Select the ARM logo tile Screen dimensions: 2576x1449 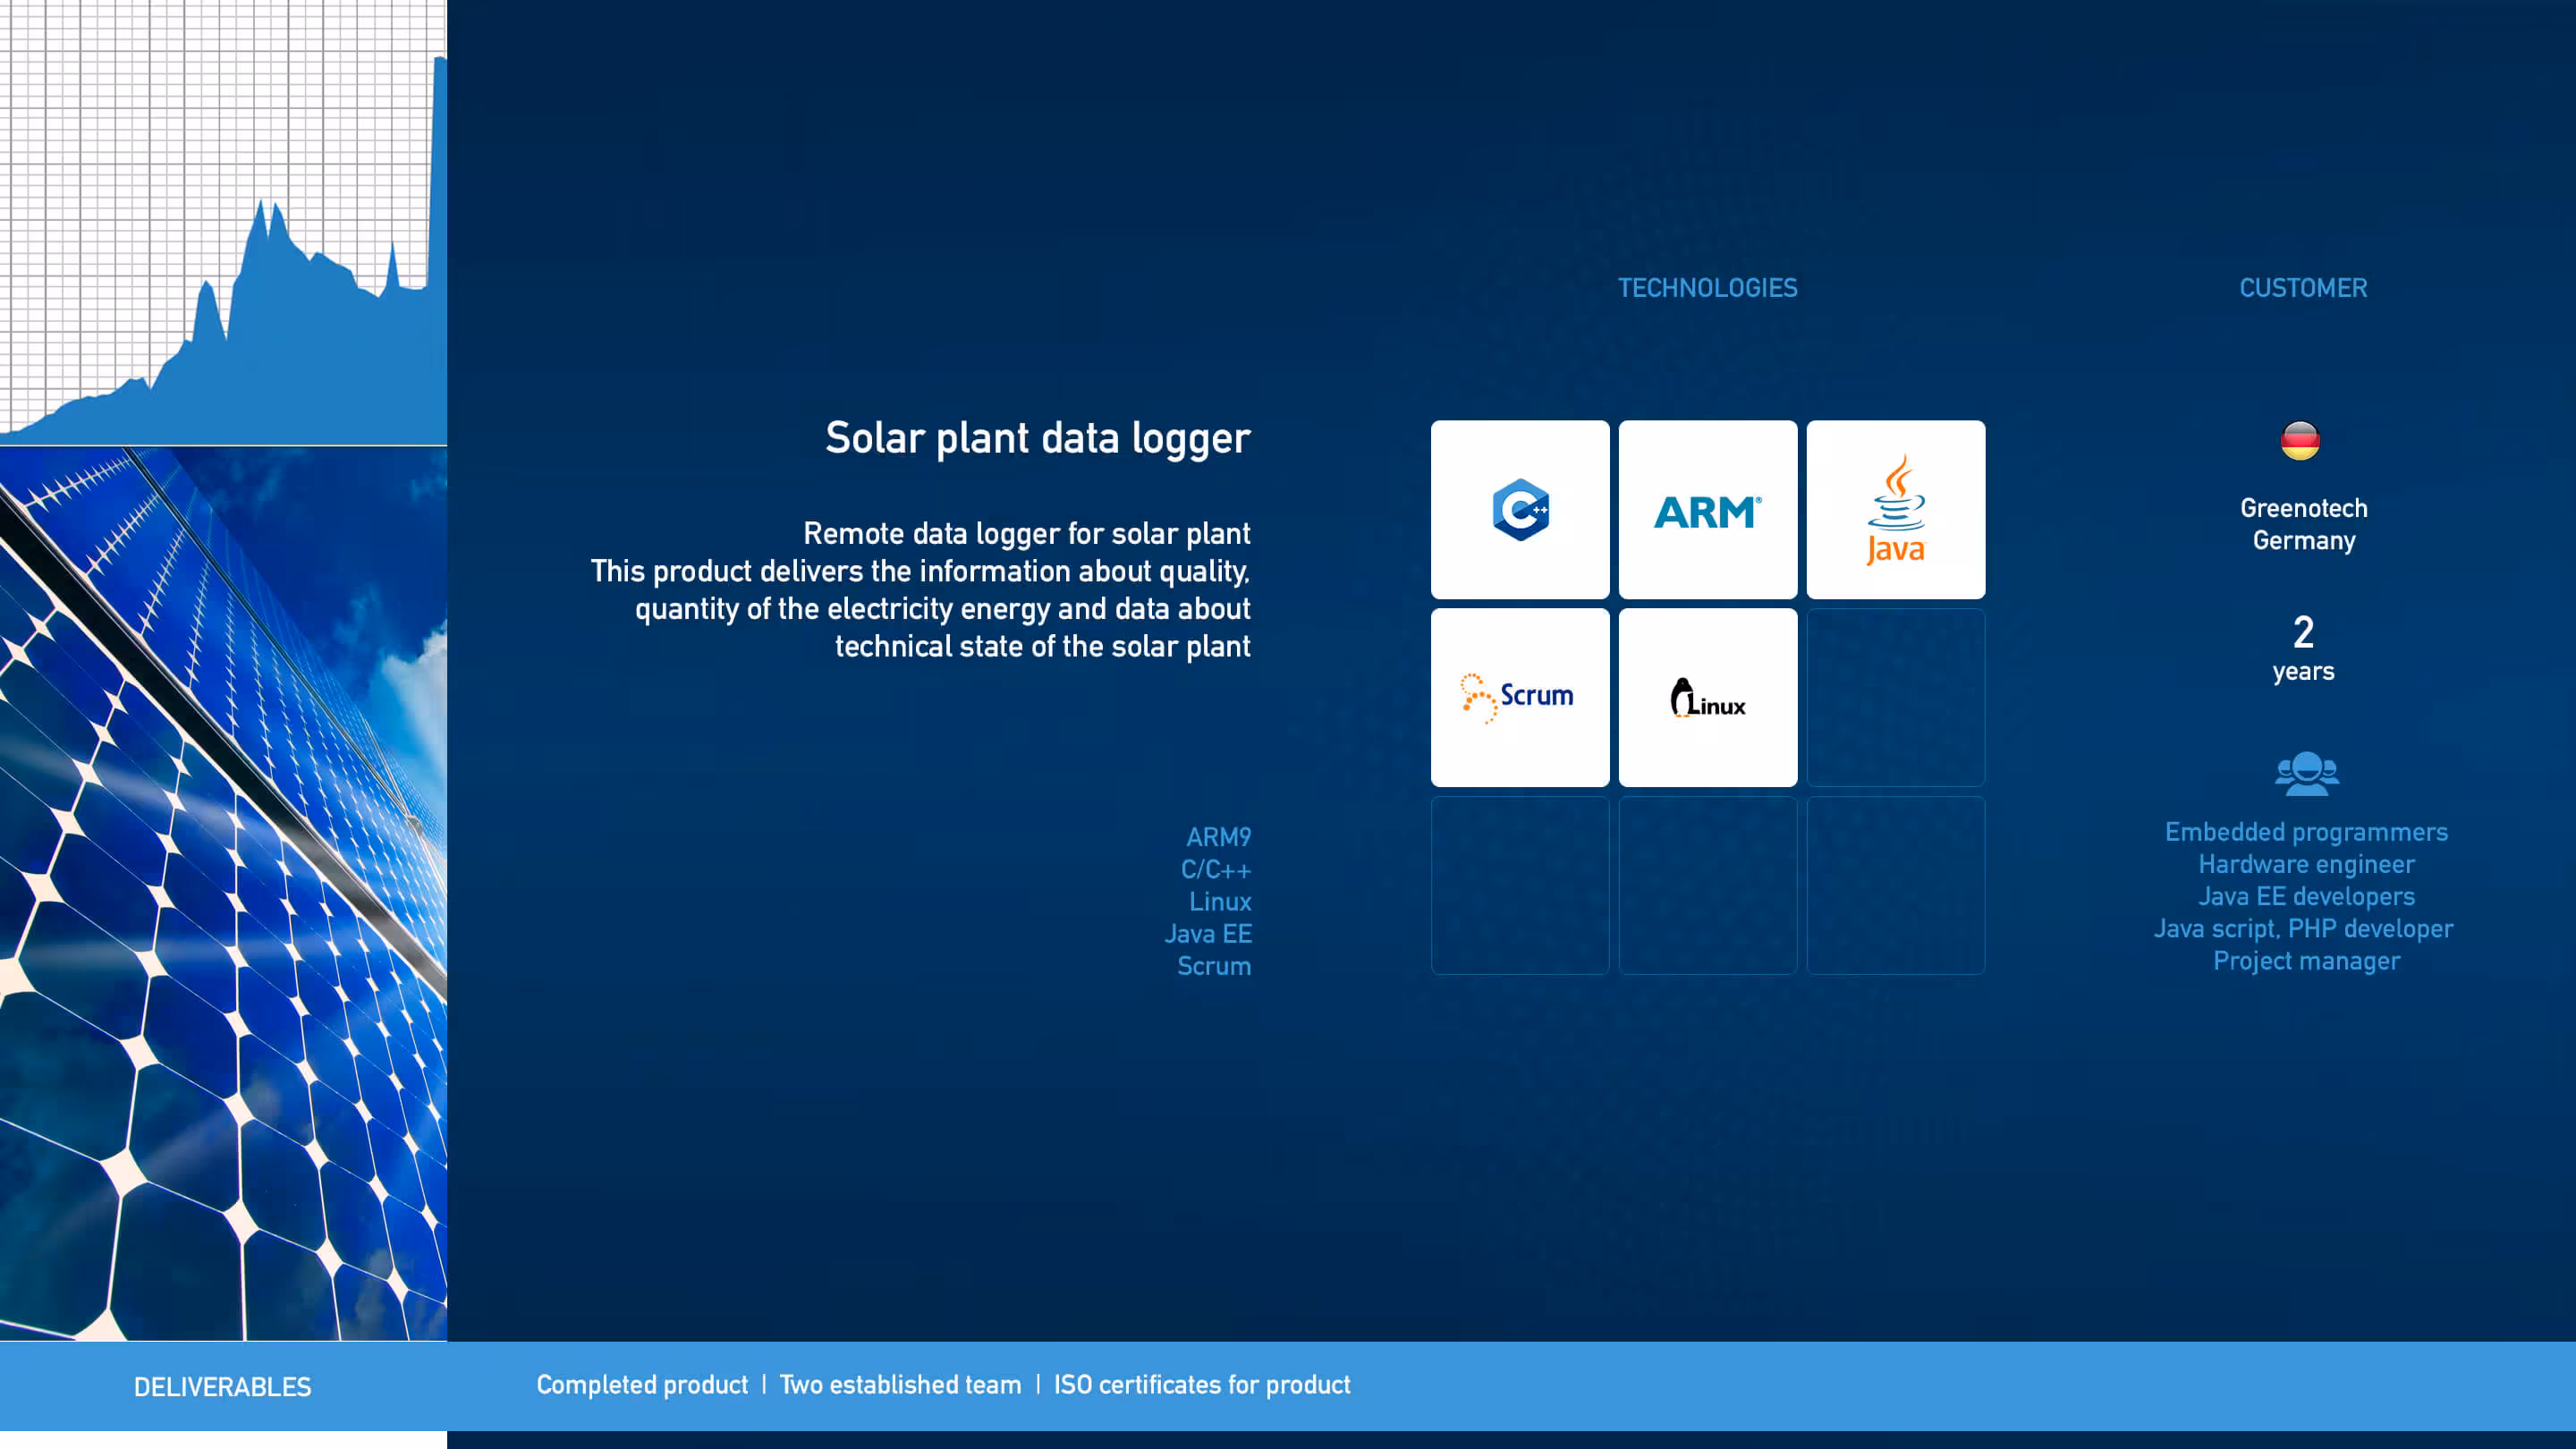(x=1707, y=509)
